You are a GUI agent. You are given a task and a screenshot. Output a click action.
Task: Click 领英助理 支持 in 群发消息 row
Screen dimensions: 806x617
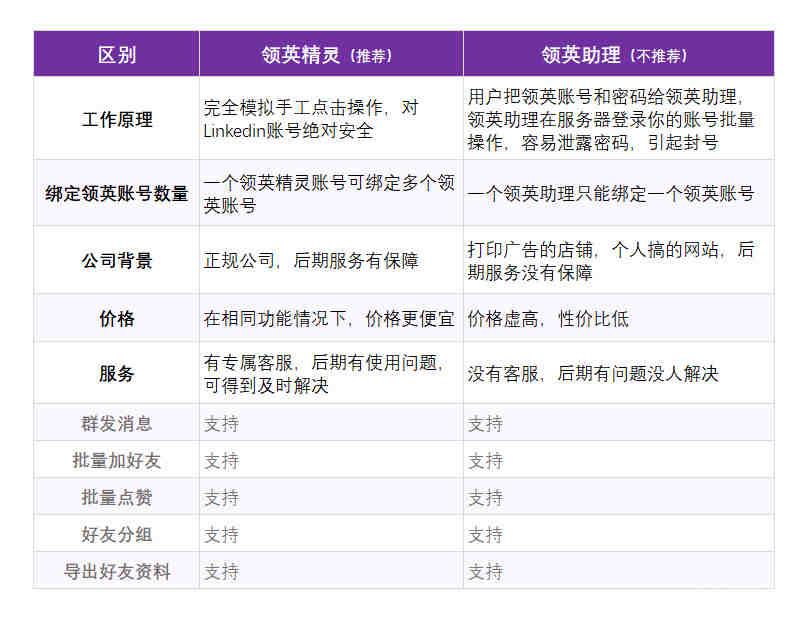pyautogui.click(x=618, y=423)
